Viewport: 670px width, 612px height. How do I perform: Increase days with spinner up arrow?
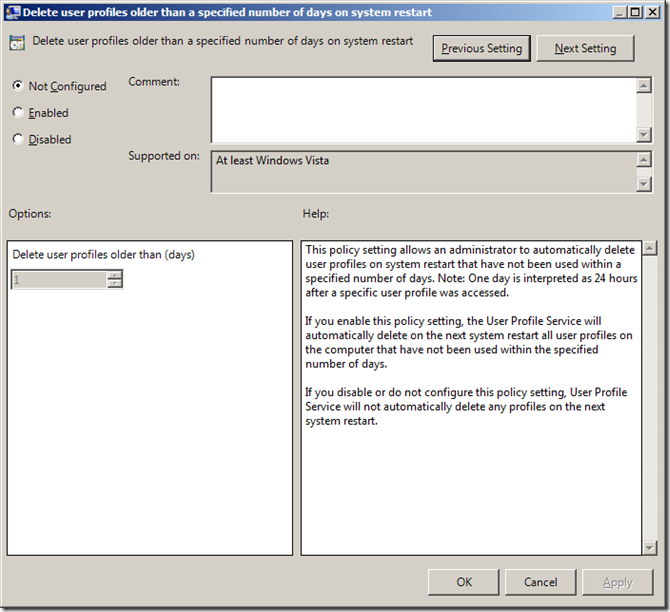pyautogui.click(x=115, y=275)
